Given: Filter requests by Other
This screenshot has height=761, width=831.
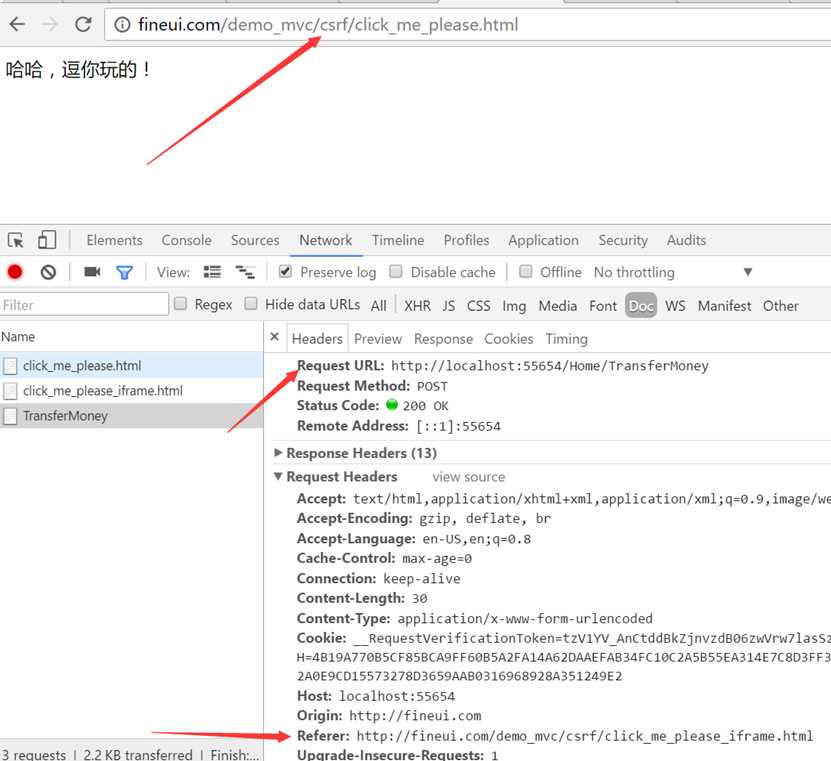Looking at the screenshot, I should pos(780,306).
